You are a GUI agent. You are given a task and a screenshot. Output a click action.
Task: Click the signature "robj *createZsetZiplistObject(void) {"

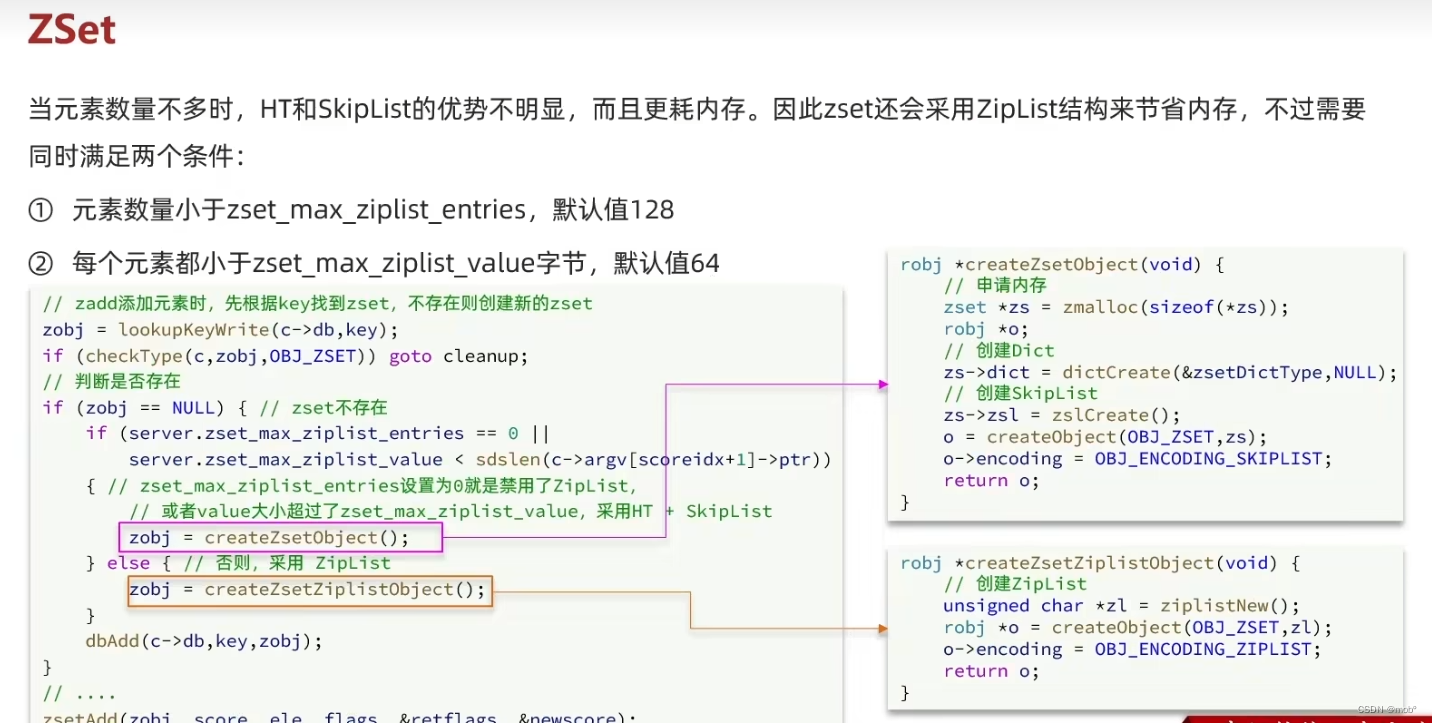1100,563
